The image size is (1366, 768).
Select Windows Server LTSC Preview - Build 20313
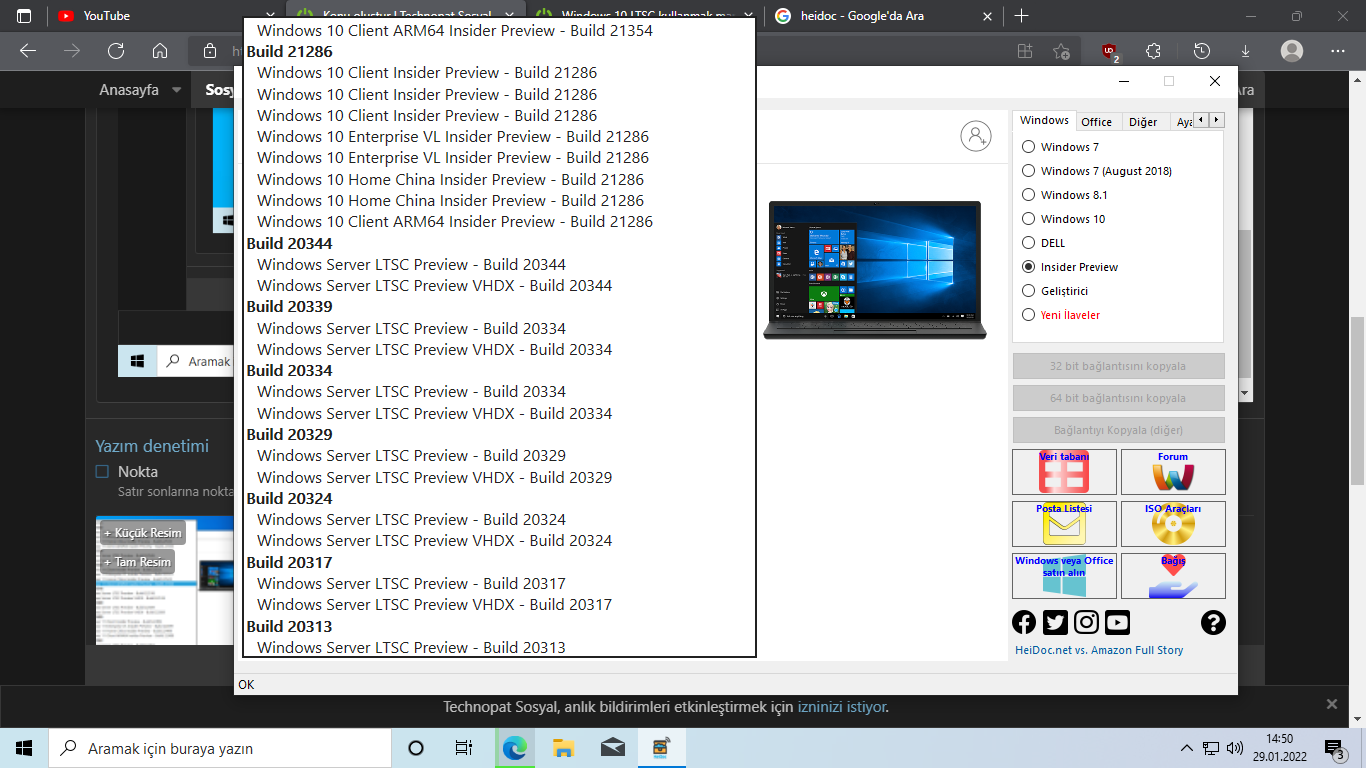[411, 647]
